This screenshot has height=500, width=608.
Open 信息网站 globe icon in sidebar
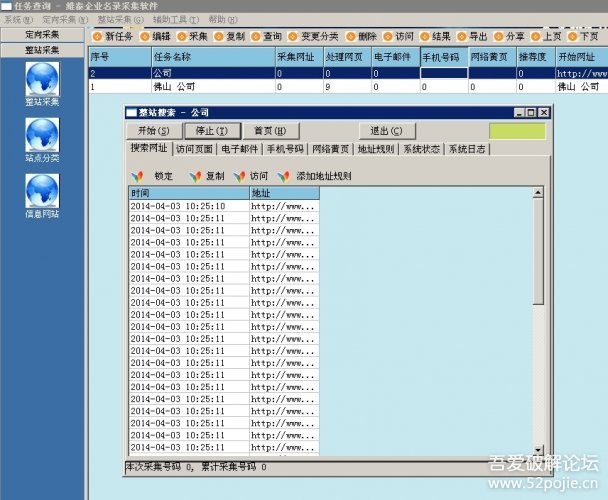click(x=42, y=191)
